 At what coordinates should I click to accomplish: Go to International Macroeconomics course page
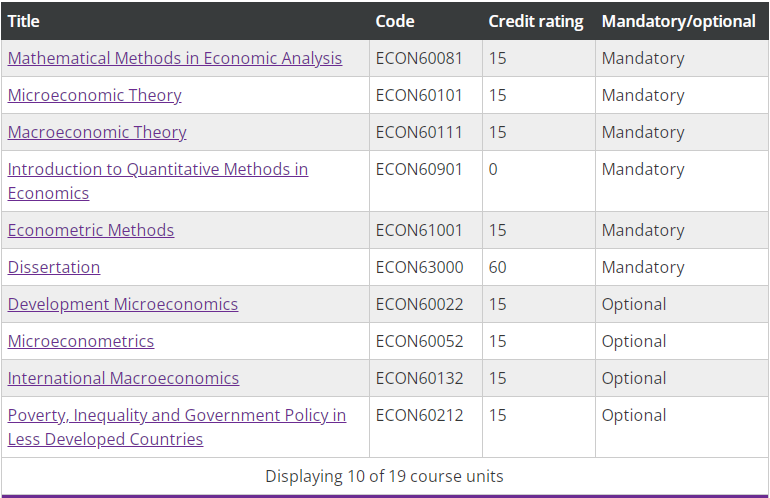(124, 378)
